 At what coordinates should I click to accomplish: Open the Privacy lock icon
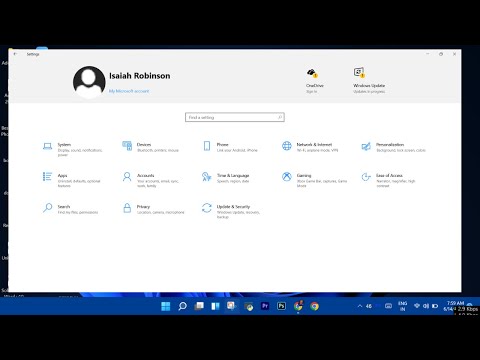127,208
